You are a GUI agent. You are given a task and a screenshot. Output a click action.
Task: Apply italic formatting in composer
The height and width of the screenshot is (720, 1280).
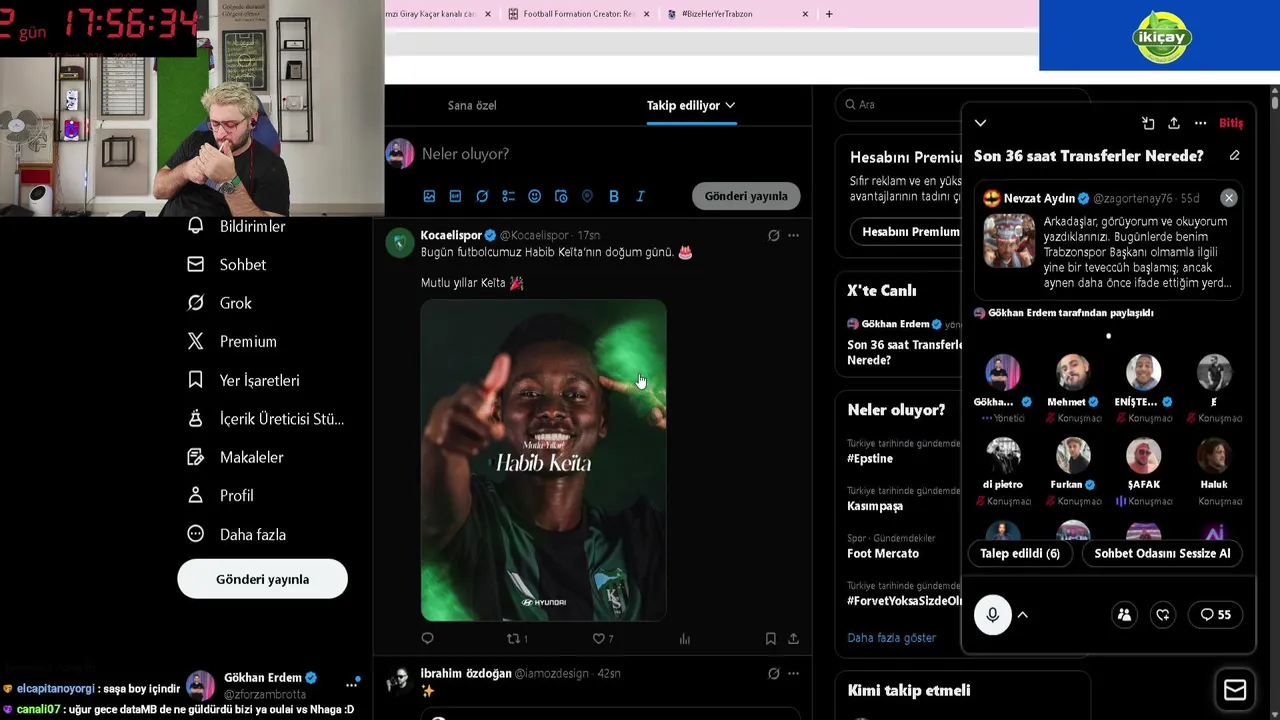click(x=640, y=196)
